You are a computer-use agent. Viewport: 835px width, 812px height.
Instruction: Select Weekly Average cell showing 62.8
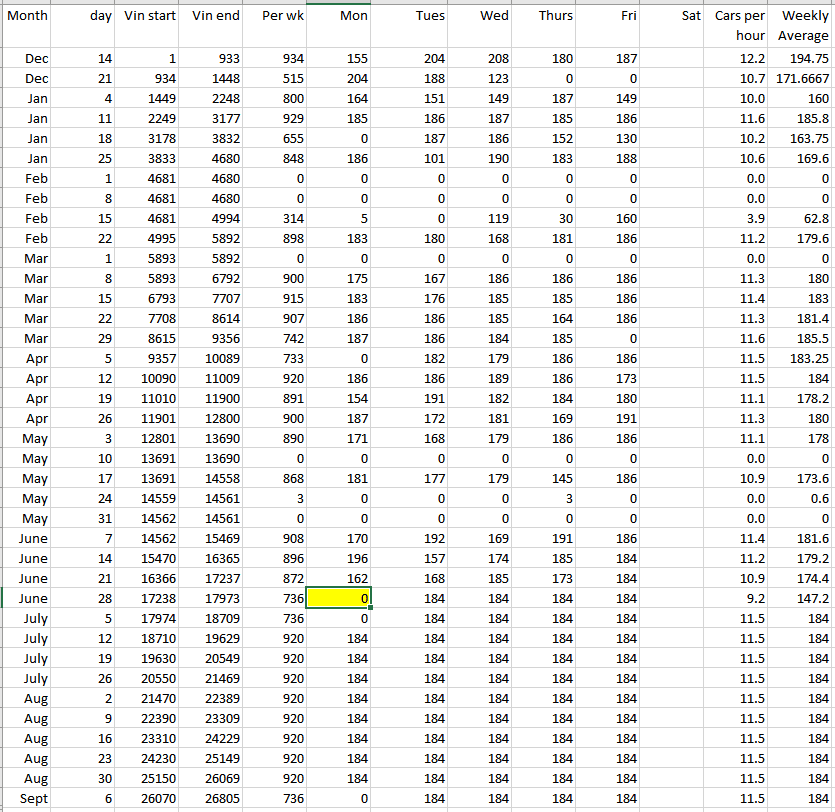803,218
